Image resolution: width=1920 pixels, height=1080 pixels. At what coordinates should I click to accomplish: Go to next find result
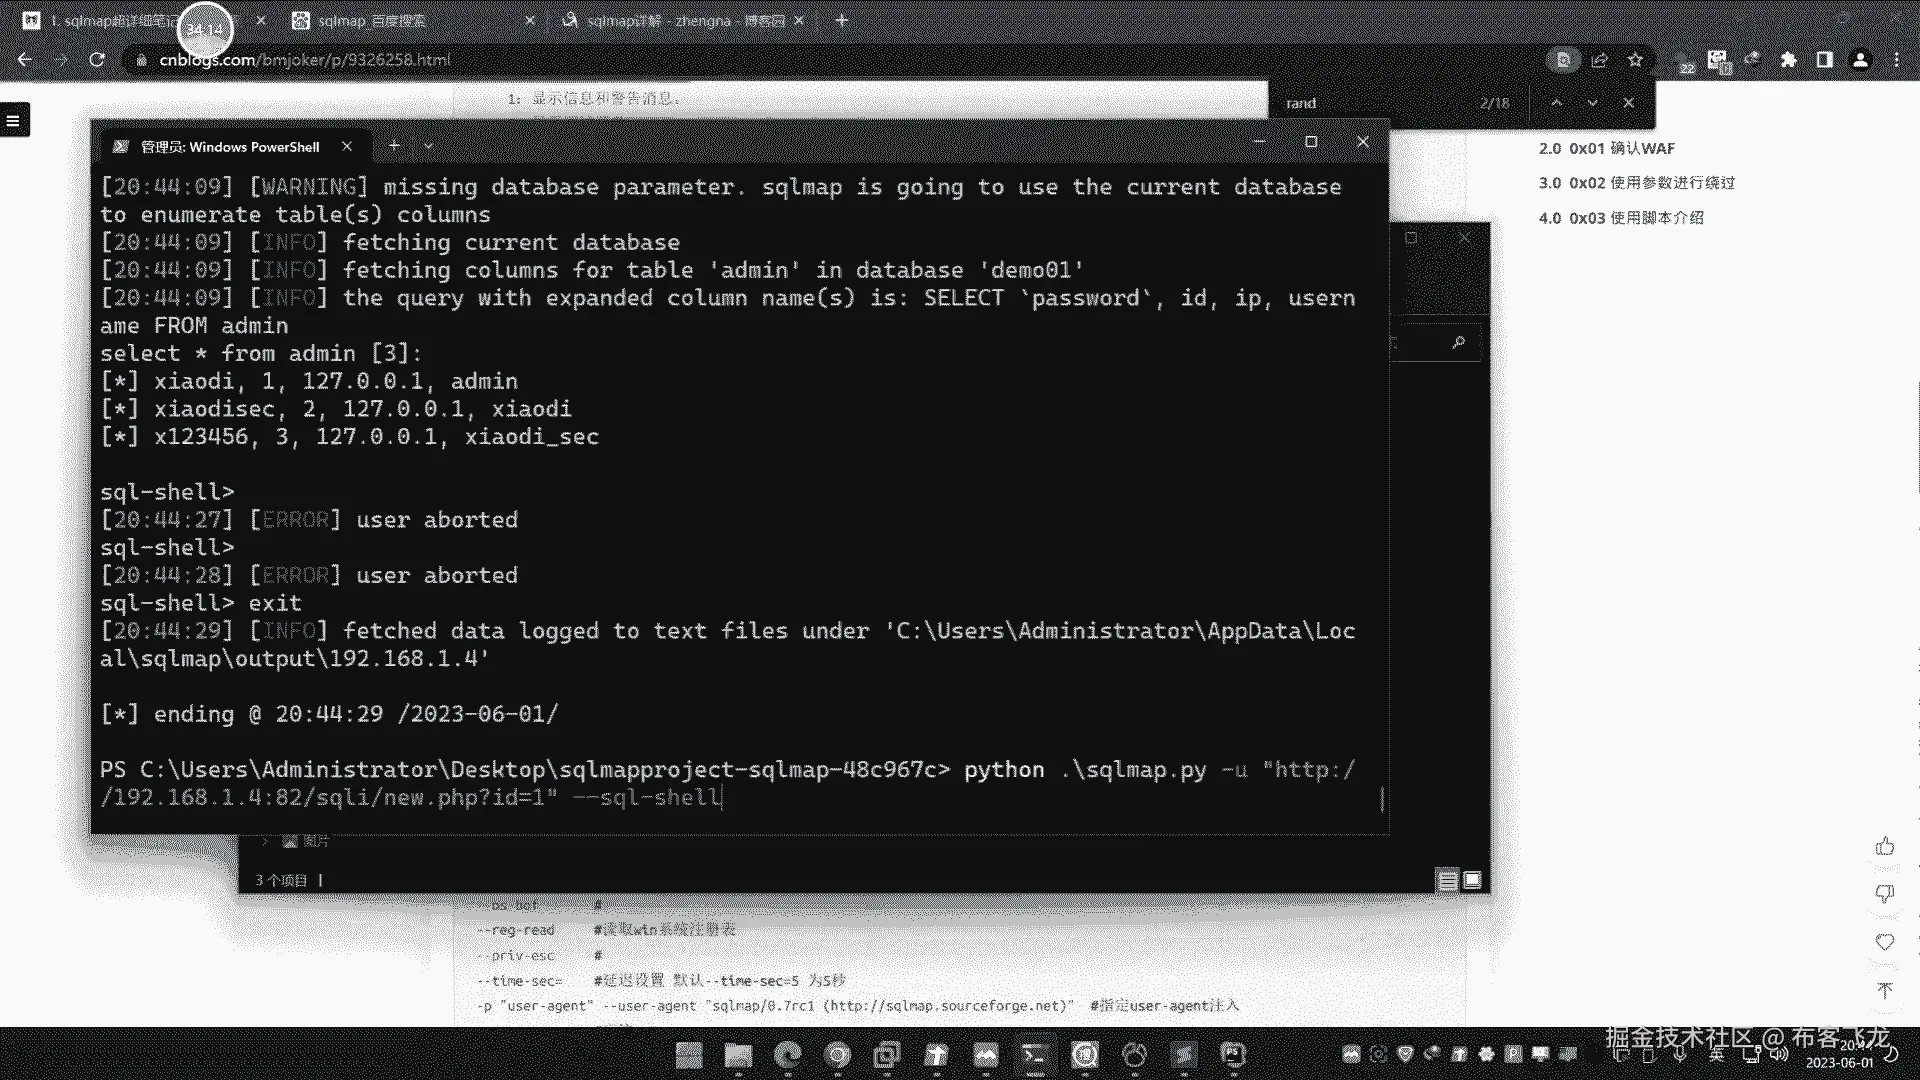(1592, 103)
